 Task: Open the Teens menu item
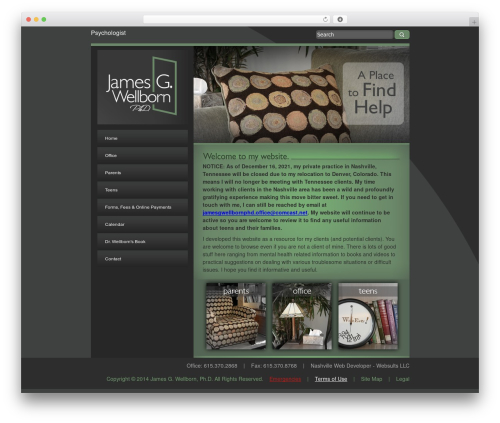tap(142, 190)
